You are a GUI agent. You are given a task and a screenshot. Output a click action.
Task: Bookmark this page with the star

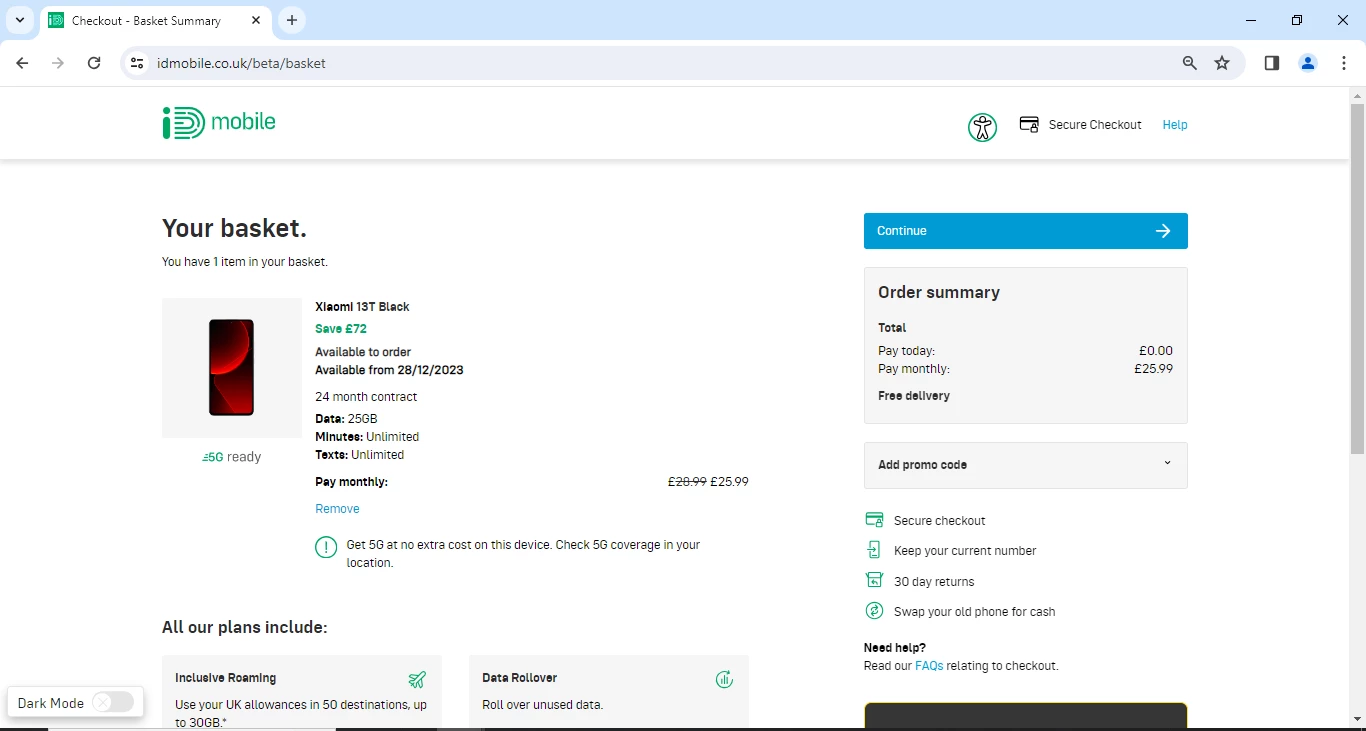point(1222,63)
